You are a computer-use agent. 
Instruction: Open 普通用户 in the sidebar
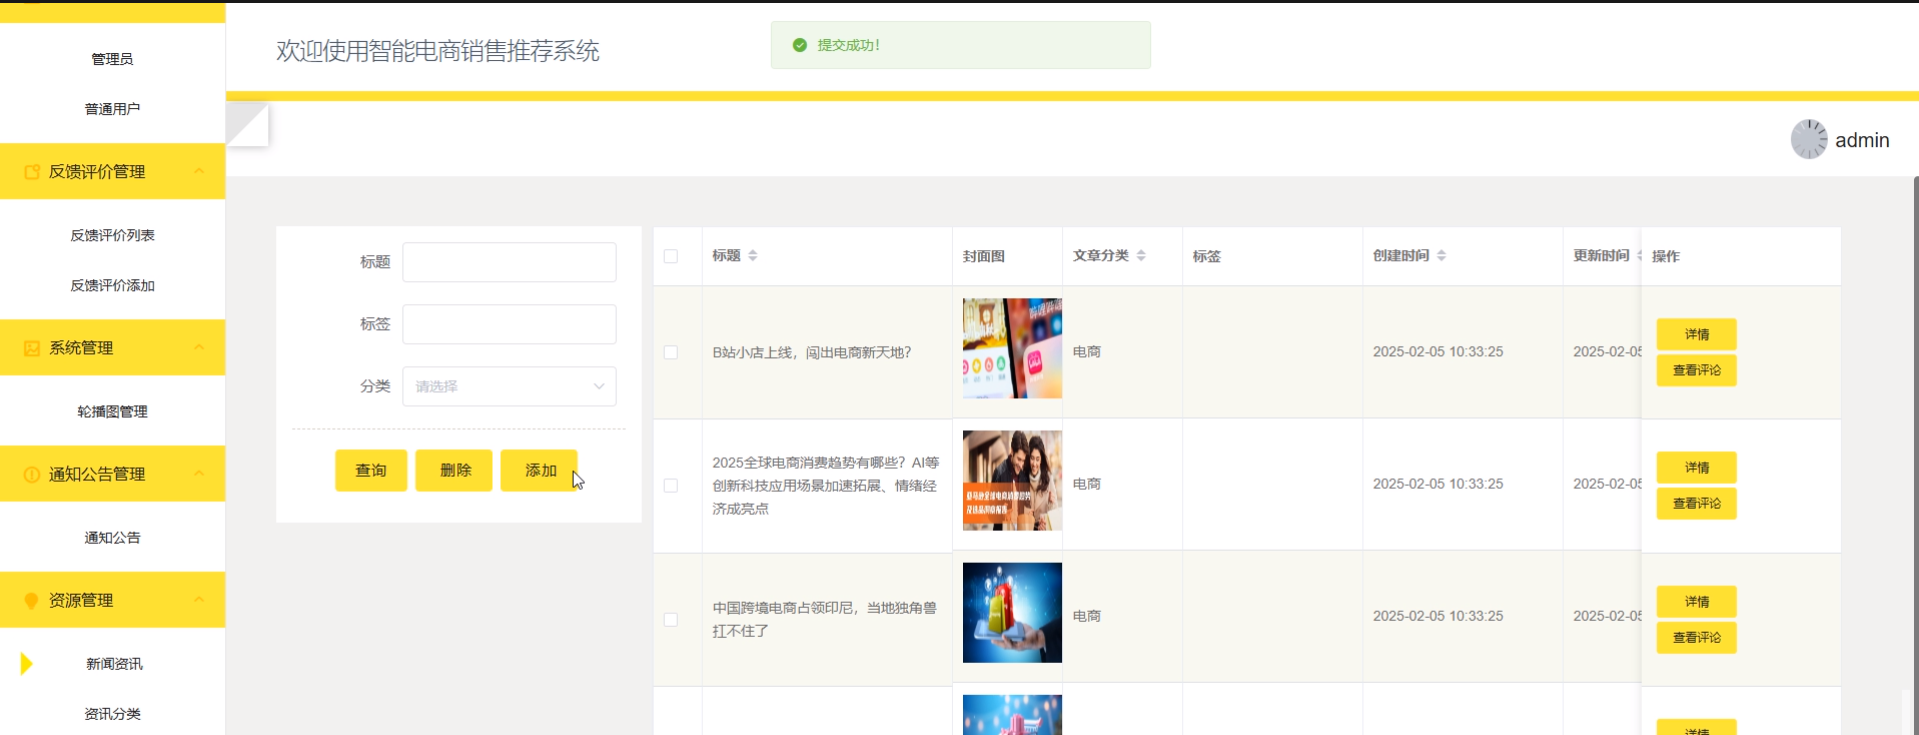pos(112,109)
